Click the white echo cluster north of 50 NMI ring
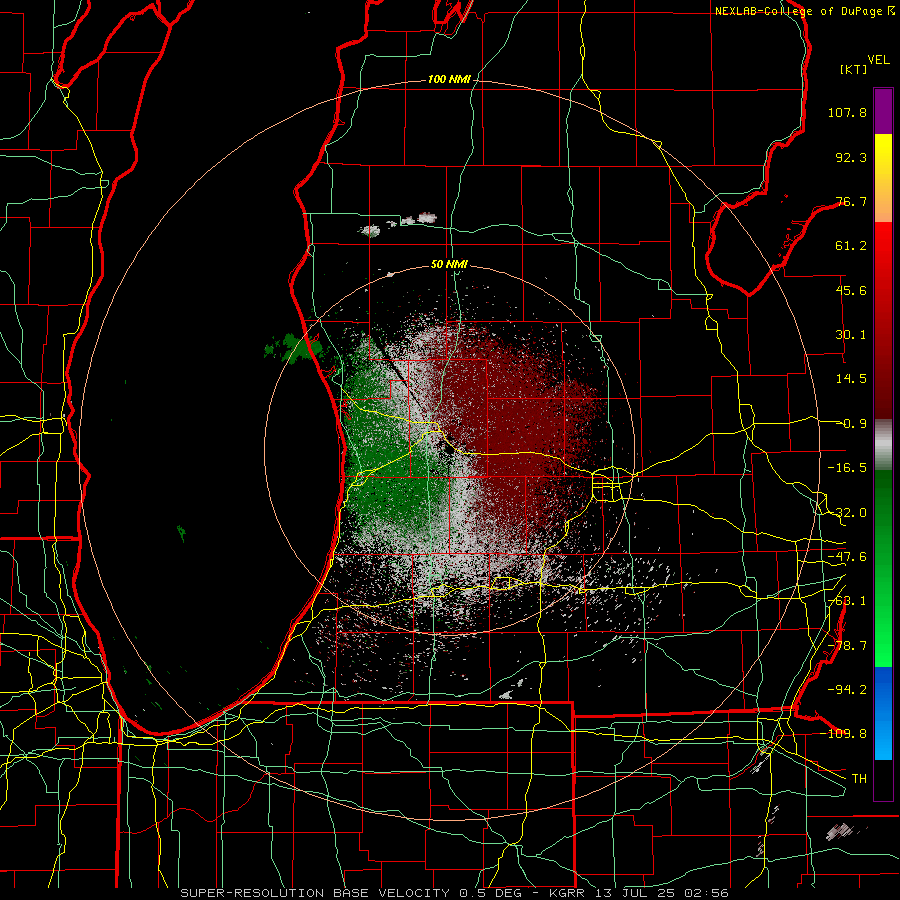900x900 pixels. pyautogui.click(x=399, y=224)
